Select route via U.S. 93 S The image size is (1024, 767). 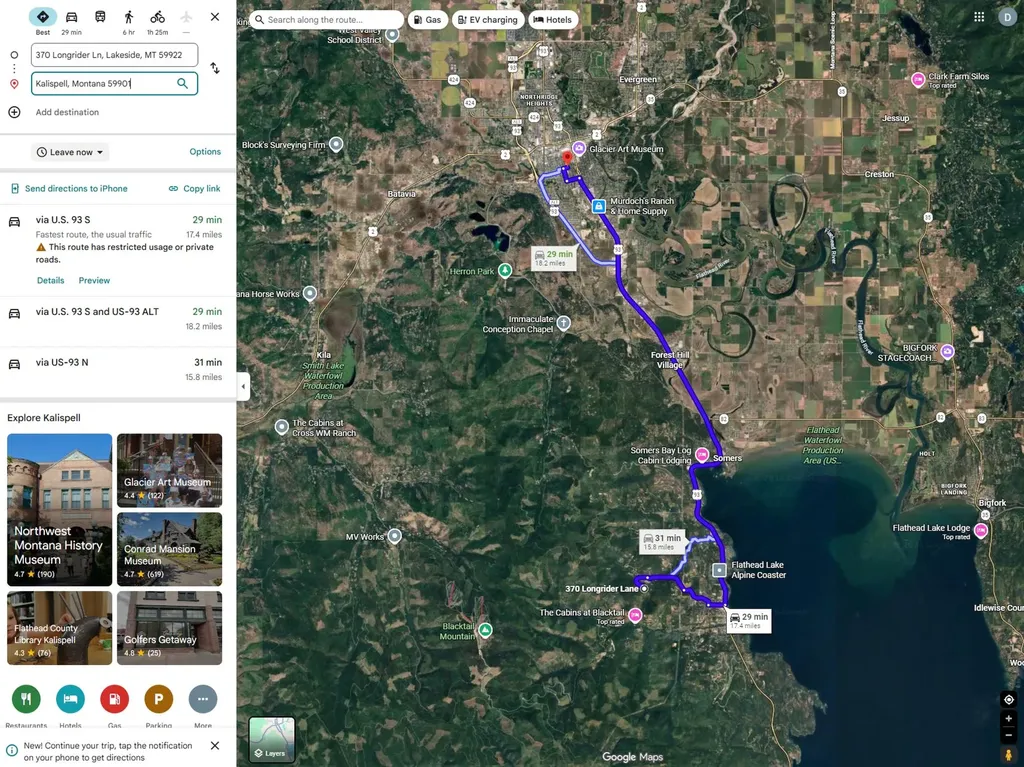118,250
